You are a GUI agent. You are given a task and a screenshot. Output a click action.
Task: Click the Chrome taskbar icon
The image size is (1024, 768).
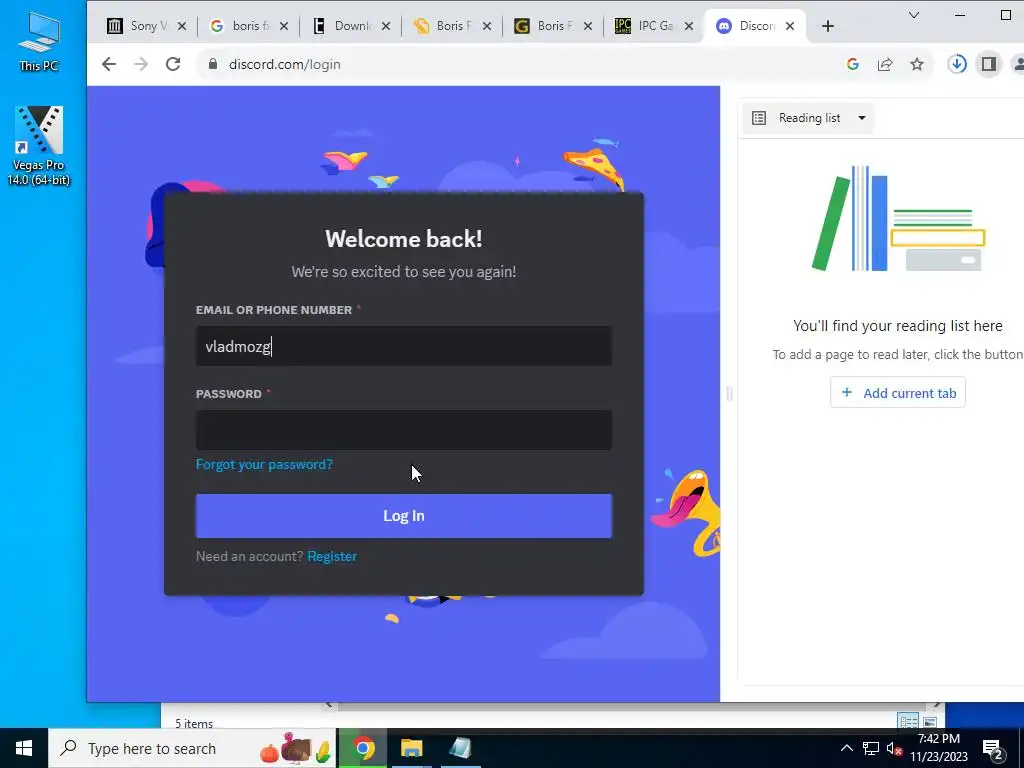(x=363, y=748)
